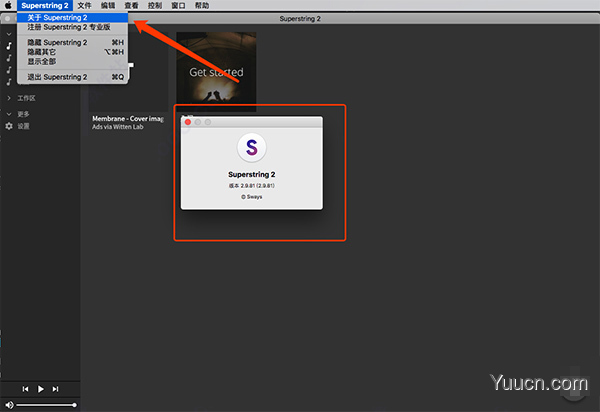Image resolution: width=600 pixels, height=412 pixels.
Task: Click the Superstring 2 menu bar title
Action: pyautogui.click(x=45, y=5)
